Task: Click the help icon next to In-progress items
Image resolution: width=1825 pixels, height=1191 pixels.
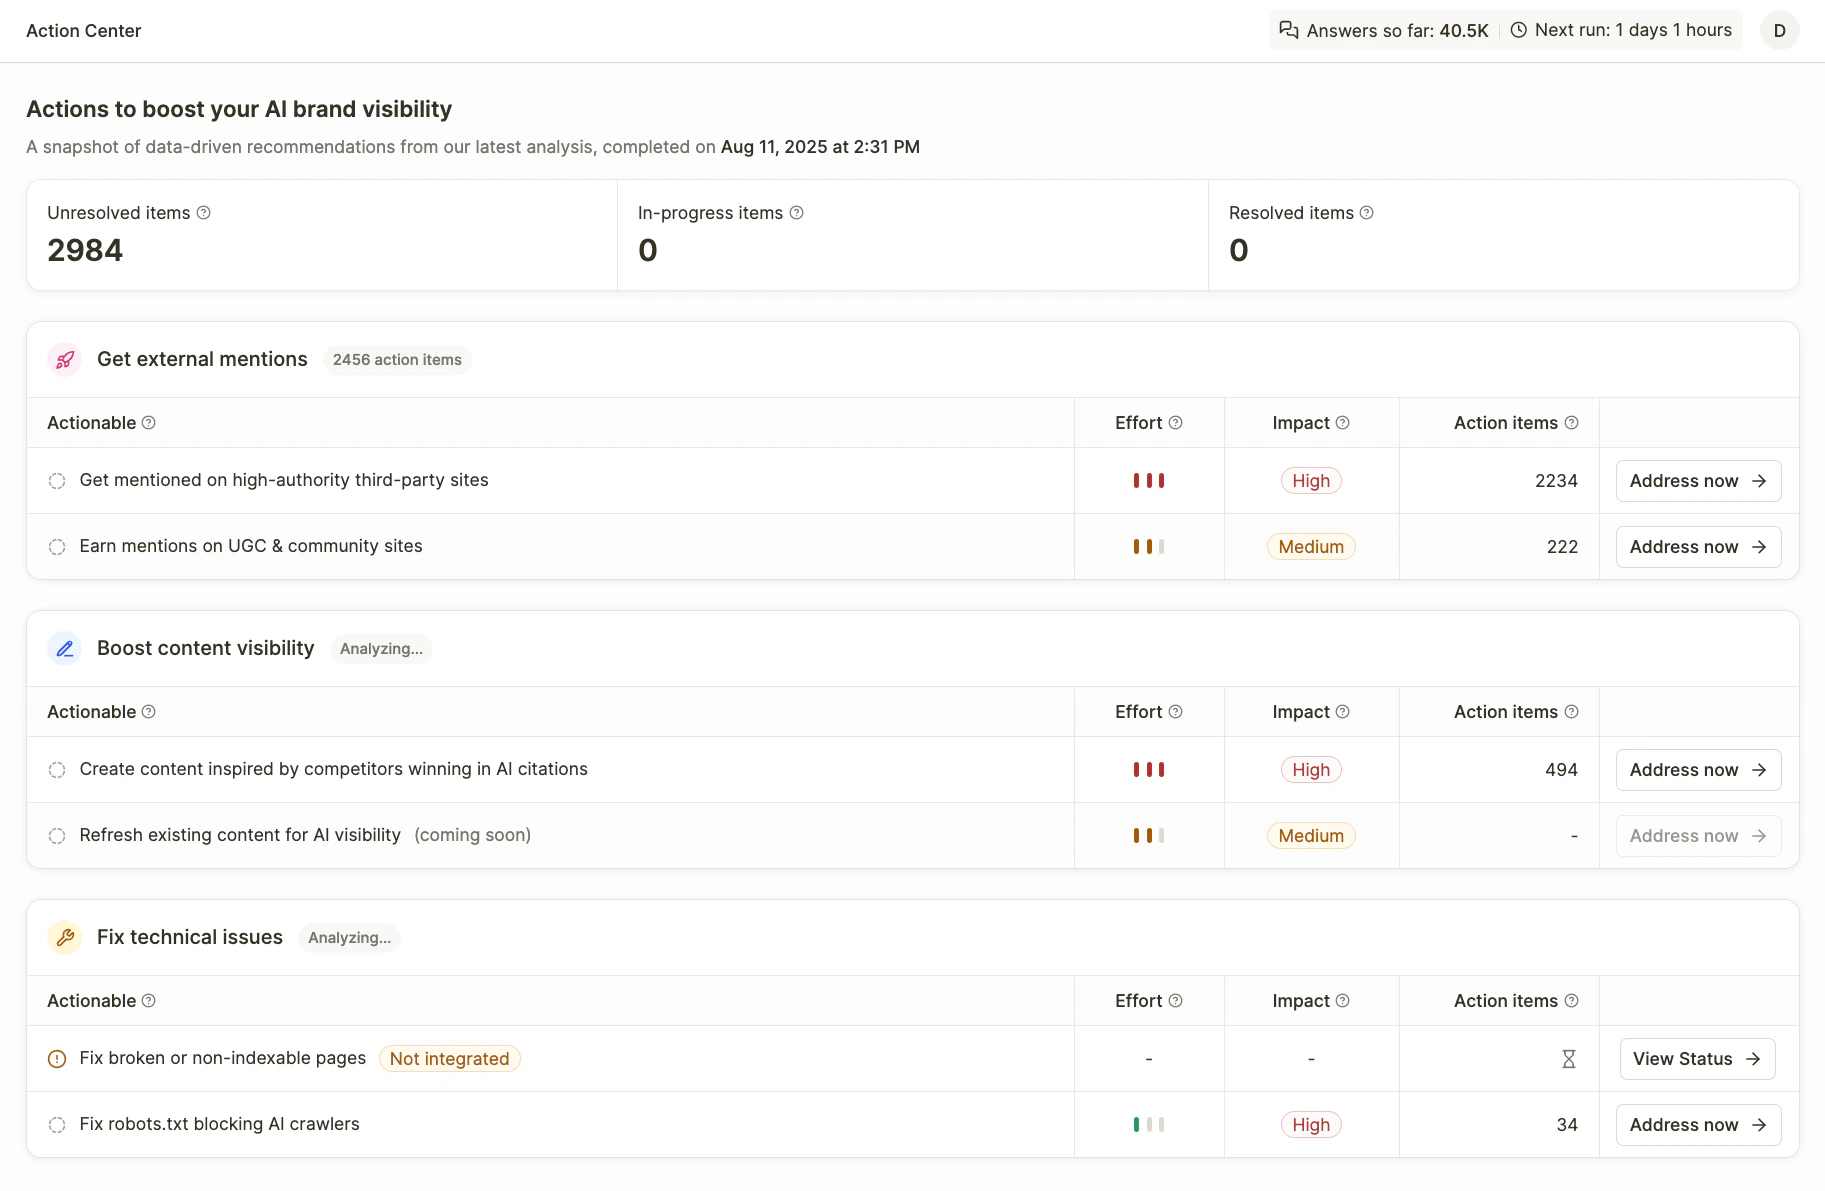Action: [x=797, y=213]
